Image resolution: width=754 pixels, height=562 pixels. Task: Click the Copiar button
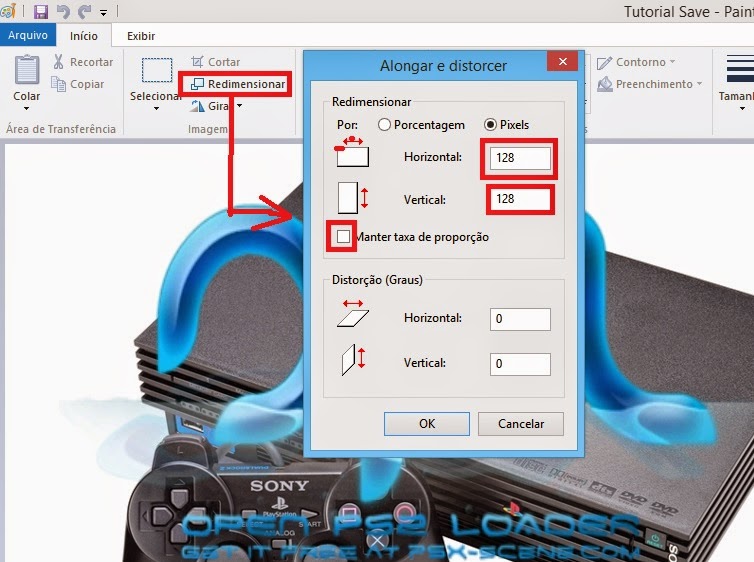78,84
